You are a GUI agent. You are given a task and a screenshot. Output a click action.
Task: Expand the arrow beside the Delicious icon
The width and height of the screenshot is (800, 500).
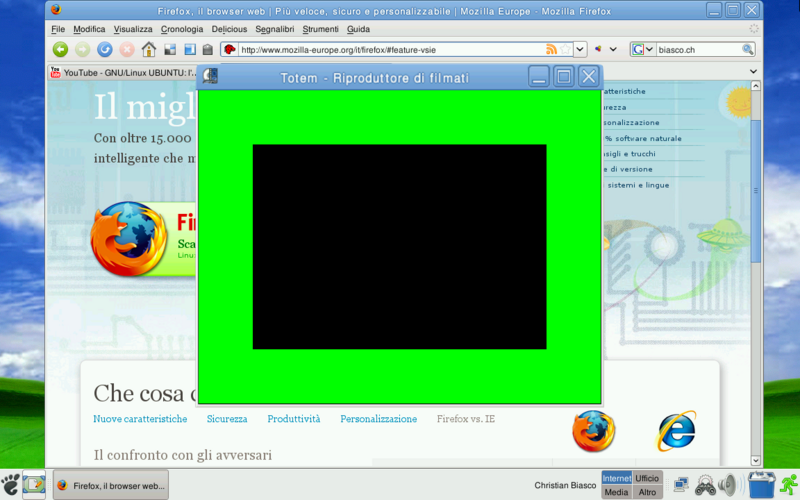coord(613,49)
